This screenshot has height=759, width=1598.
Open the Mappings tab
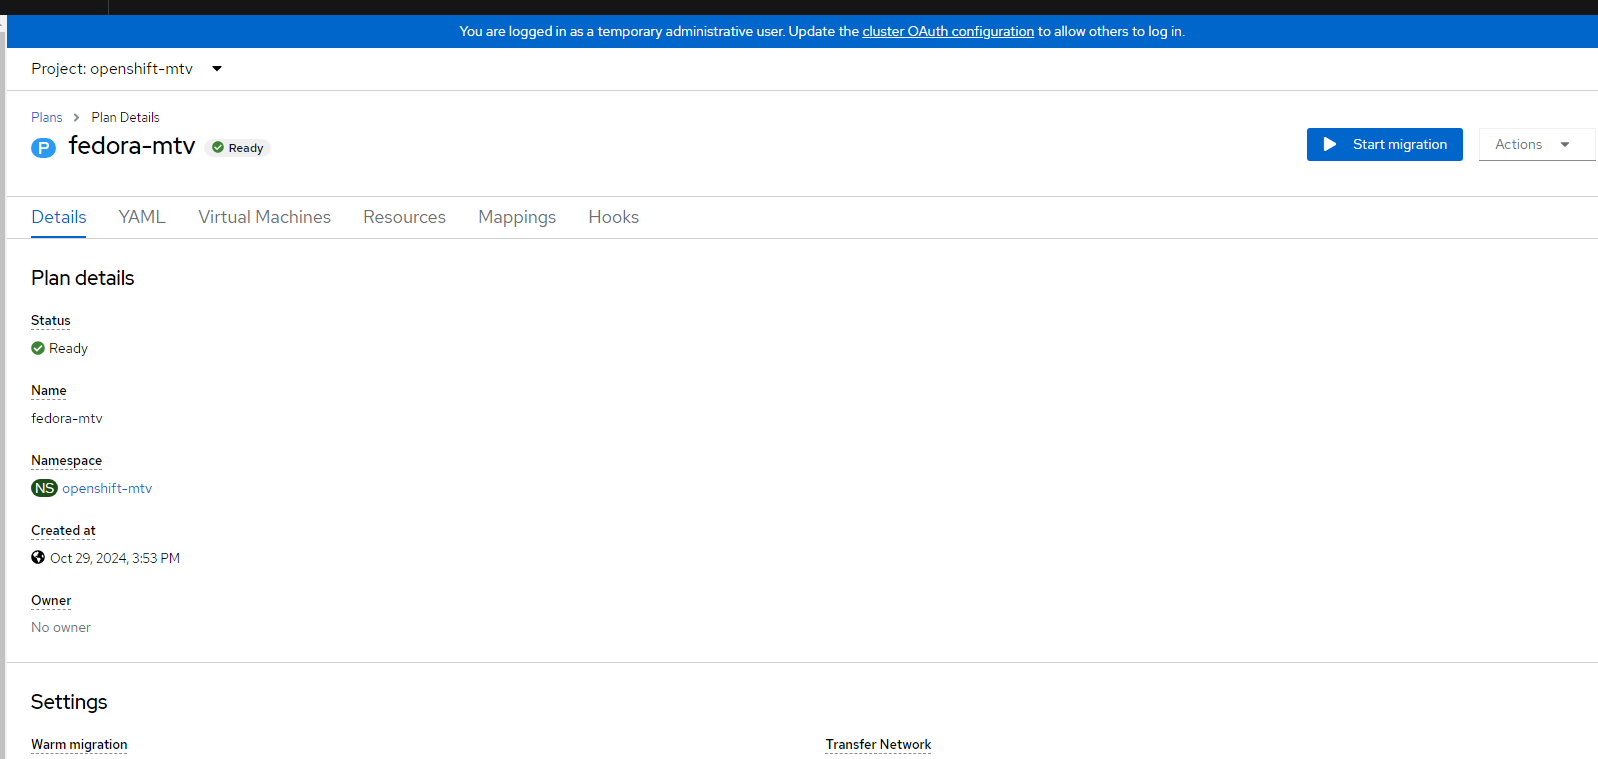(x=517, y=217)
